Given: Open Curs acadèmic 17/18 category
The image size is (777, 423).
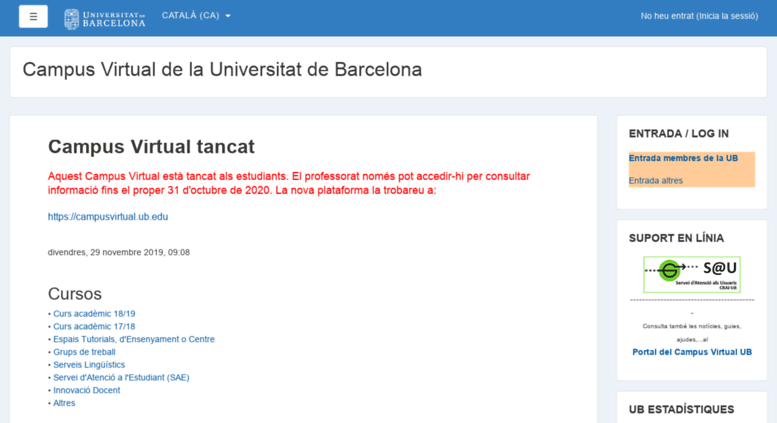Looking at the screenshot, I should coord(94,326).
